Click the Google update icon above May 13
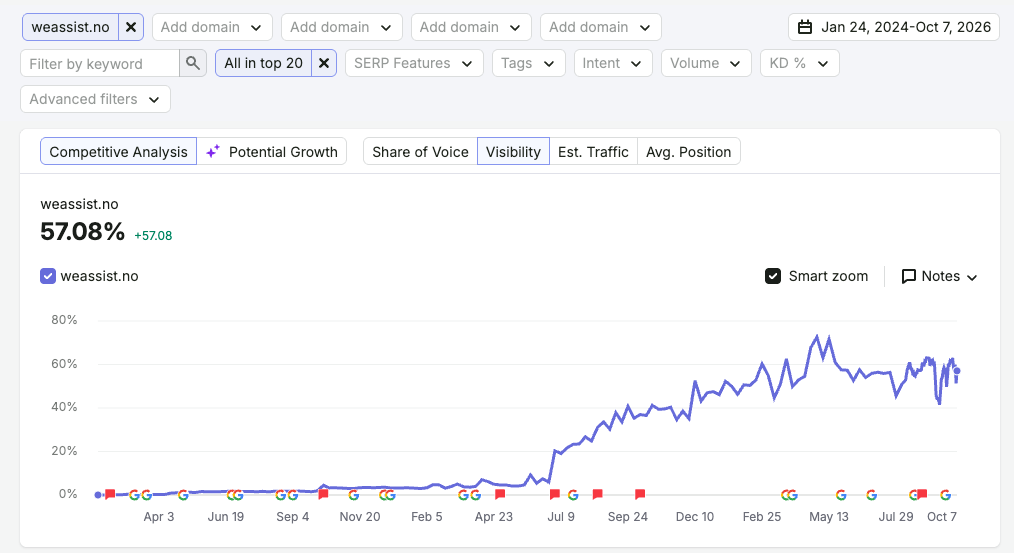The height and width of the screenshot is (553, 1014). tap(841, 495)
